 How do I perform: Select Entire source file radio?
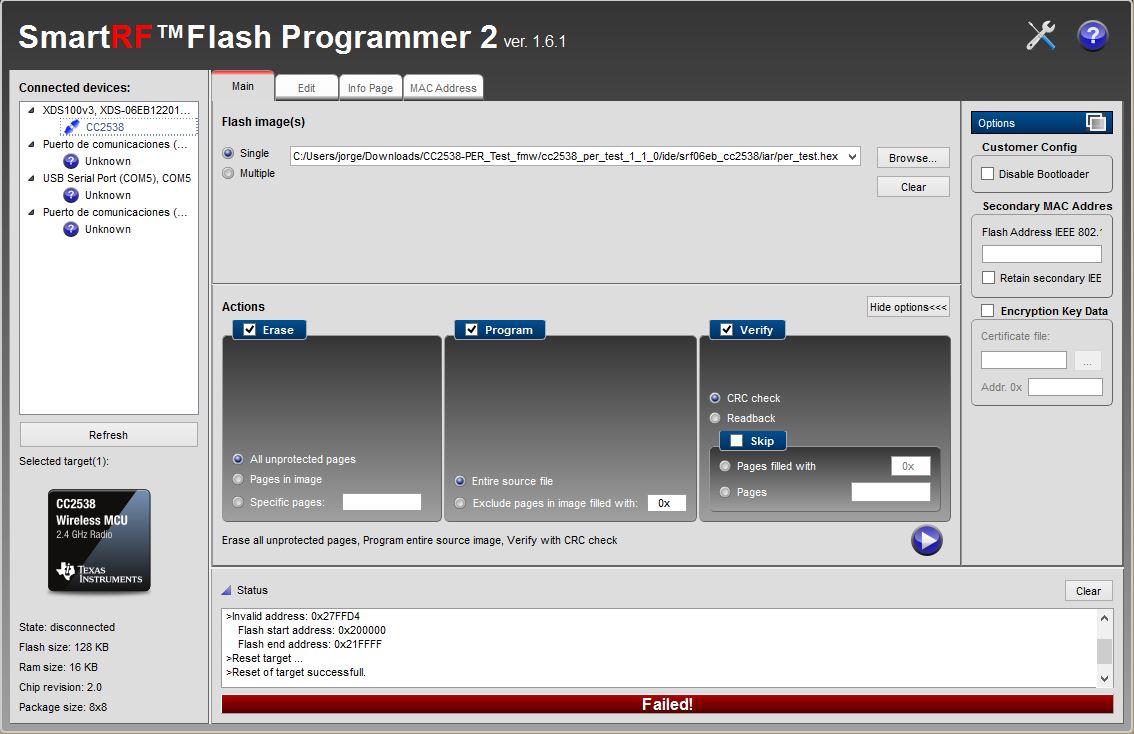pyautogui.click(x=460, y=481)
